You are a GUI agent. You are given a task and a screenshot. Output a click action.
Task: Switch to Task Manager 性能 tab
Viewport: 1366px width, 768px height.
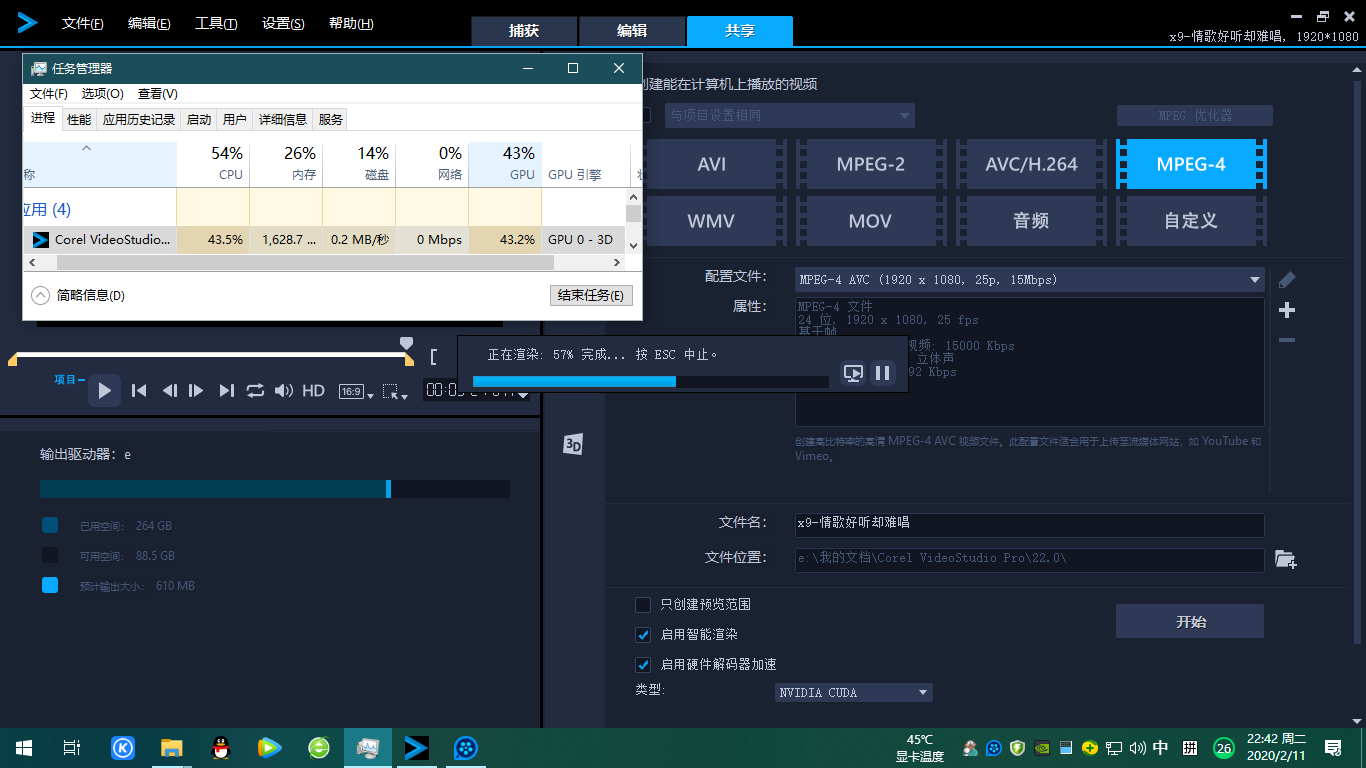(x=79, y=120)
